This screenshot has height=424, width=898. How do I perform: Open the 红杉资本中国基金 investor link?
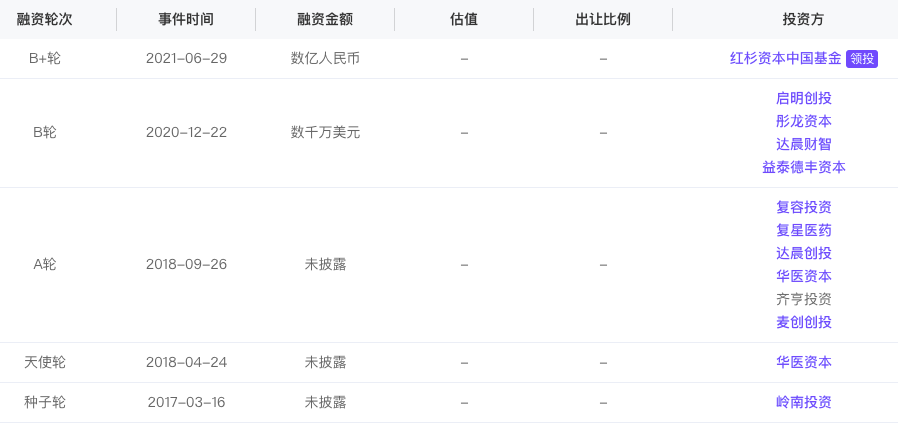click(786, 58)
